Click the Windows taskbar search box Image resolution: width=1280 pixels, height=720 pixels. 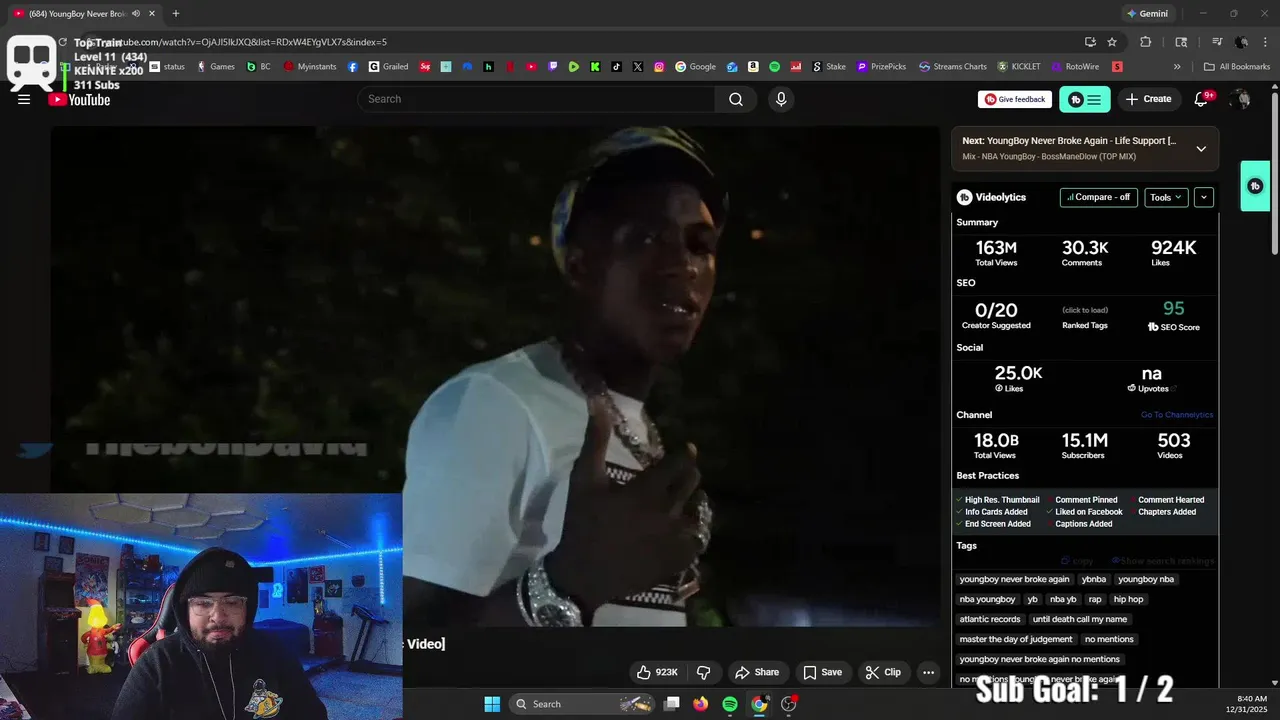[x=583, y=704]
